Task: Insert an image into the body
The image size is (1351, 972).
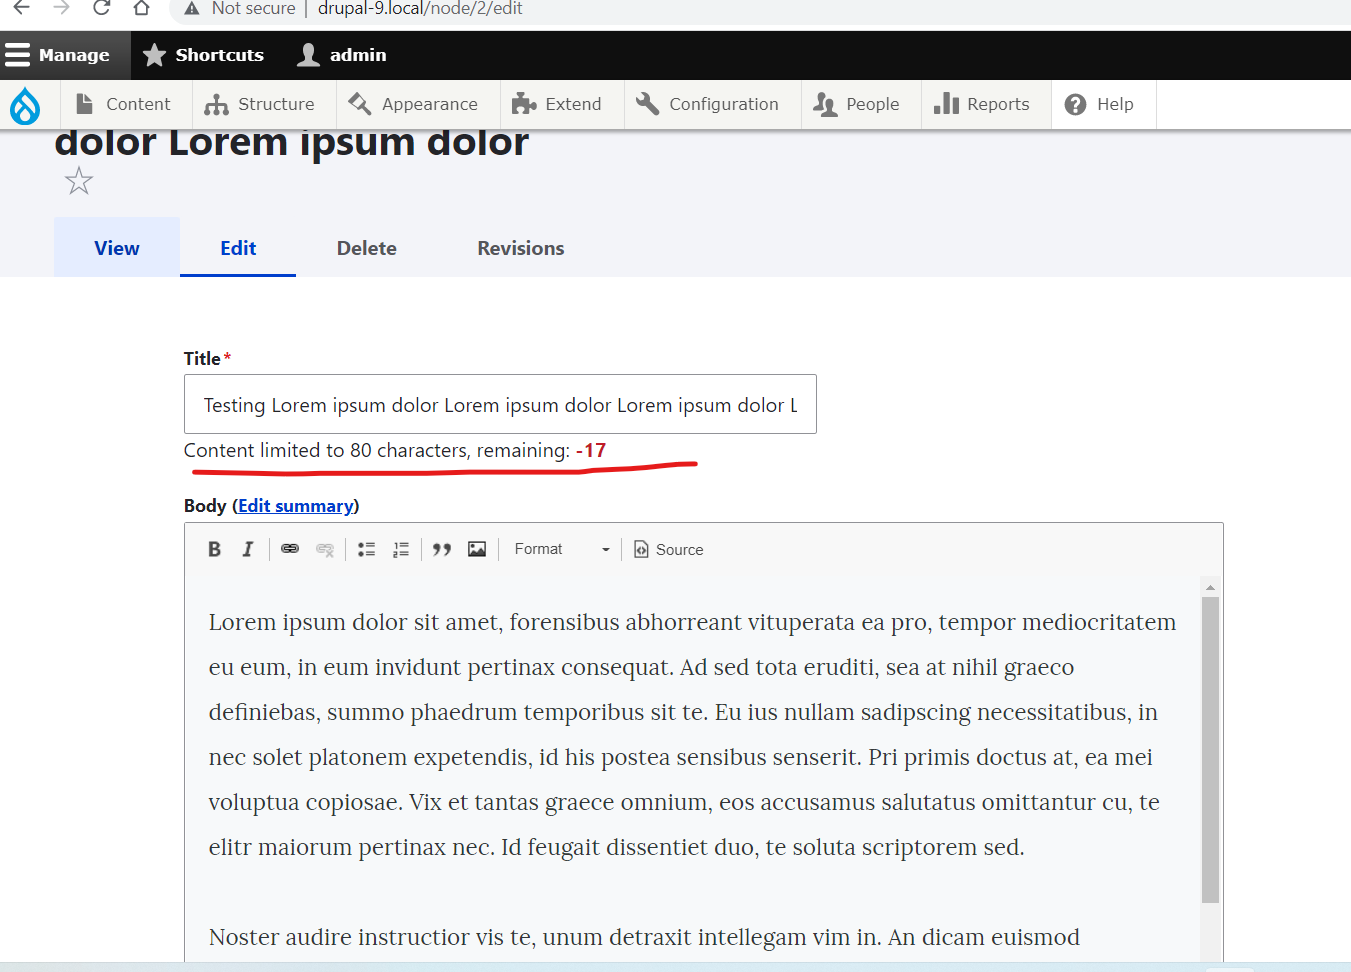Action: tap(476, 548)
